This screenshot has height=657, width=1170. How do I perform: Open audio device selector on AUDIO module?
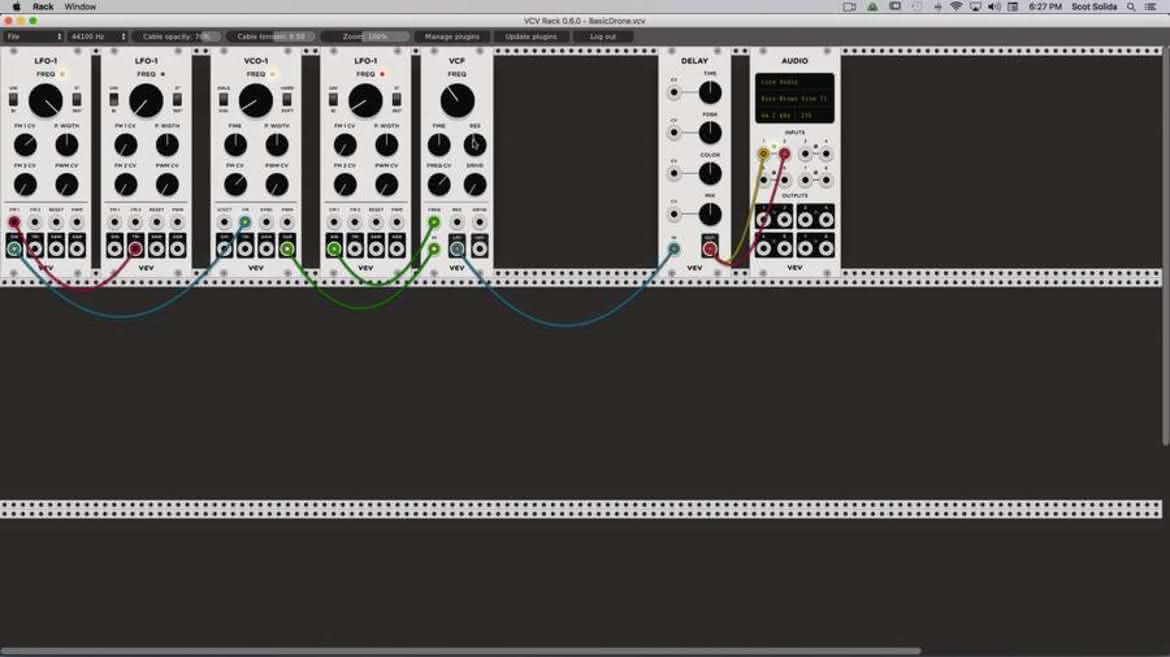coord(795,99)
